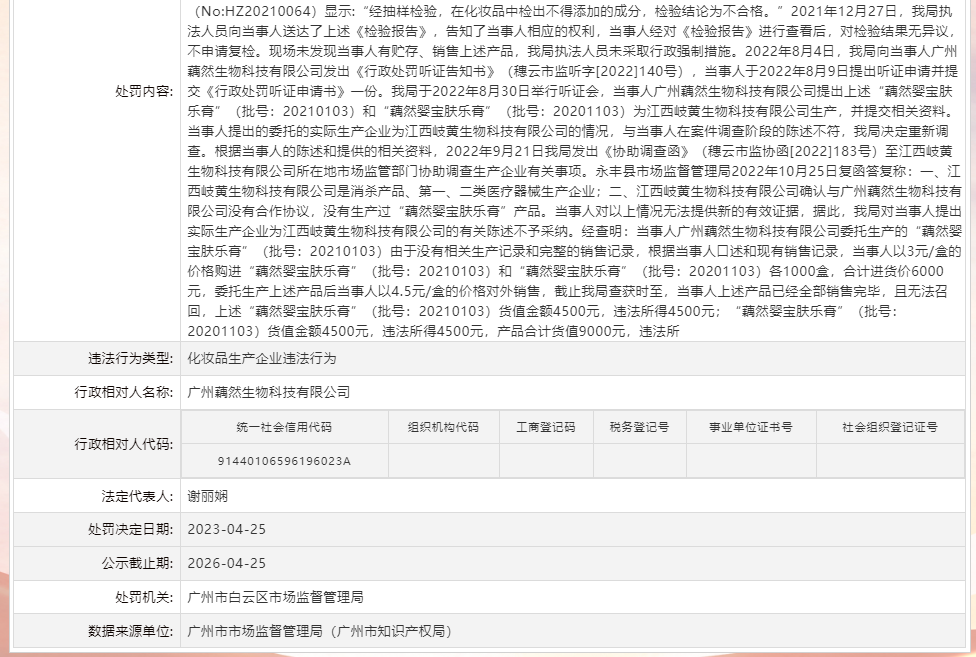Viewport: 976px width, 657px height.
Task: Select credit code 91440106596196023A
Action: [284, 461]
